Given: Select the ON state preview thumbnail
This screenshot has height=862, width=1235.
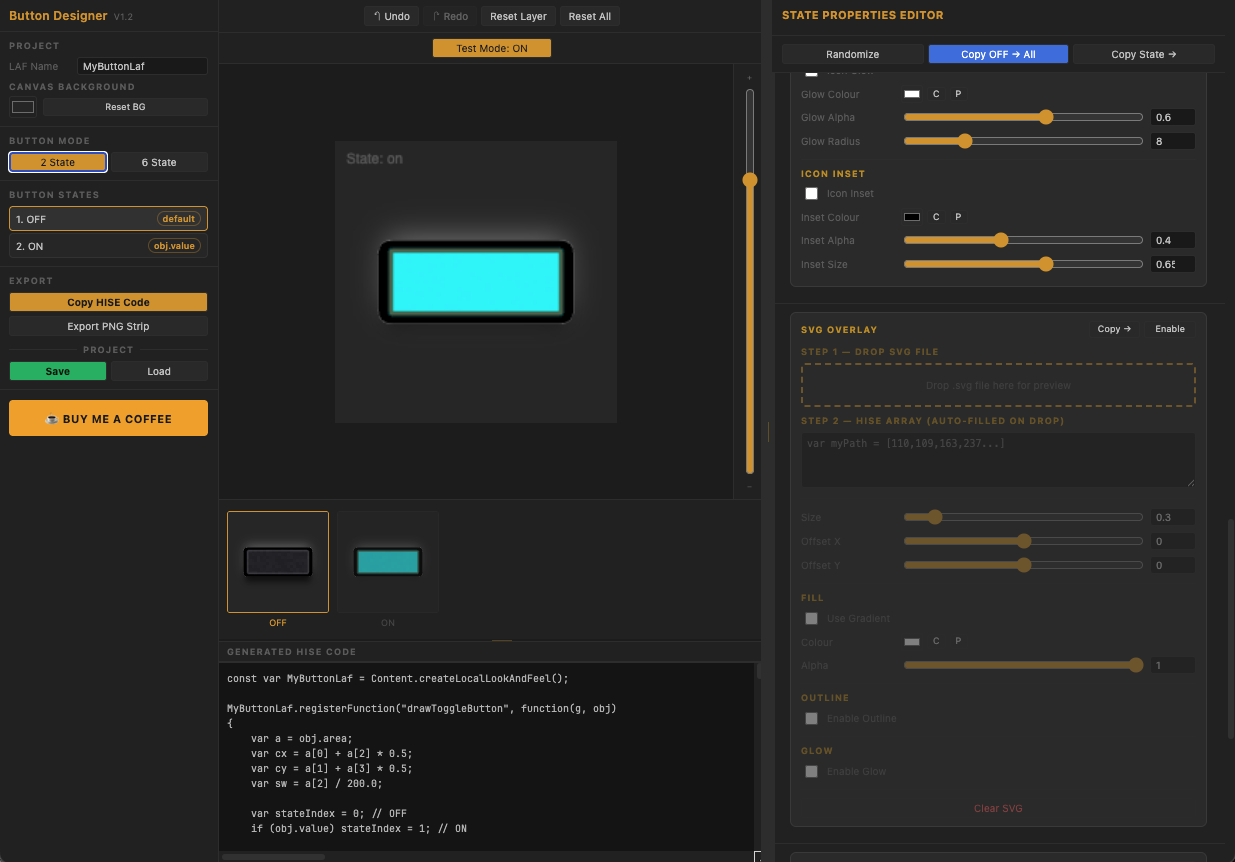Looking at the screenshot, I should pyautogui.click(x=388, y=561).
